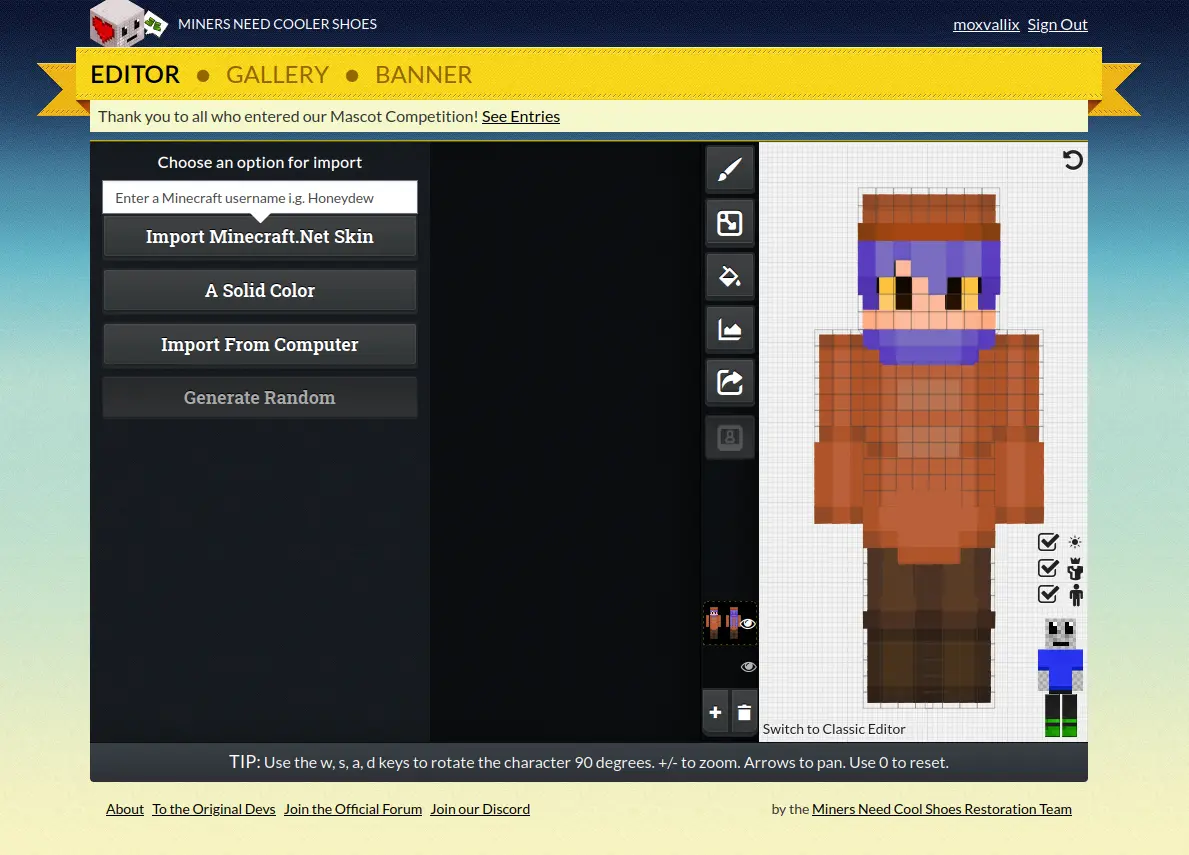Delete the layer with the trash icon

point(744,712)
